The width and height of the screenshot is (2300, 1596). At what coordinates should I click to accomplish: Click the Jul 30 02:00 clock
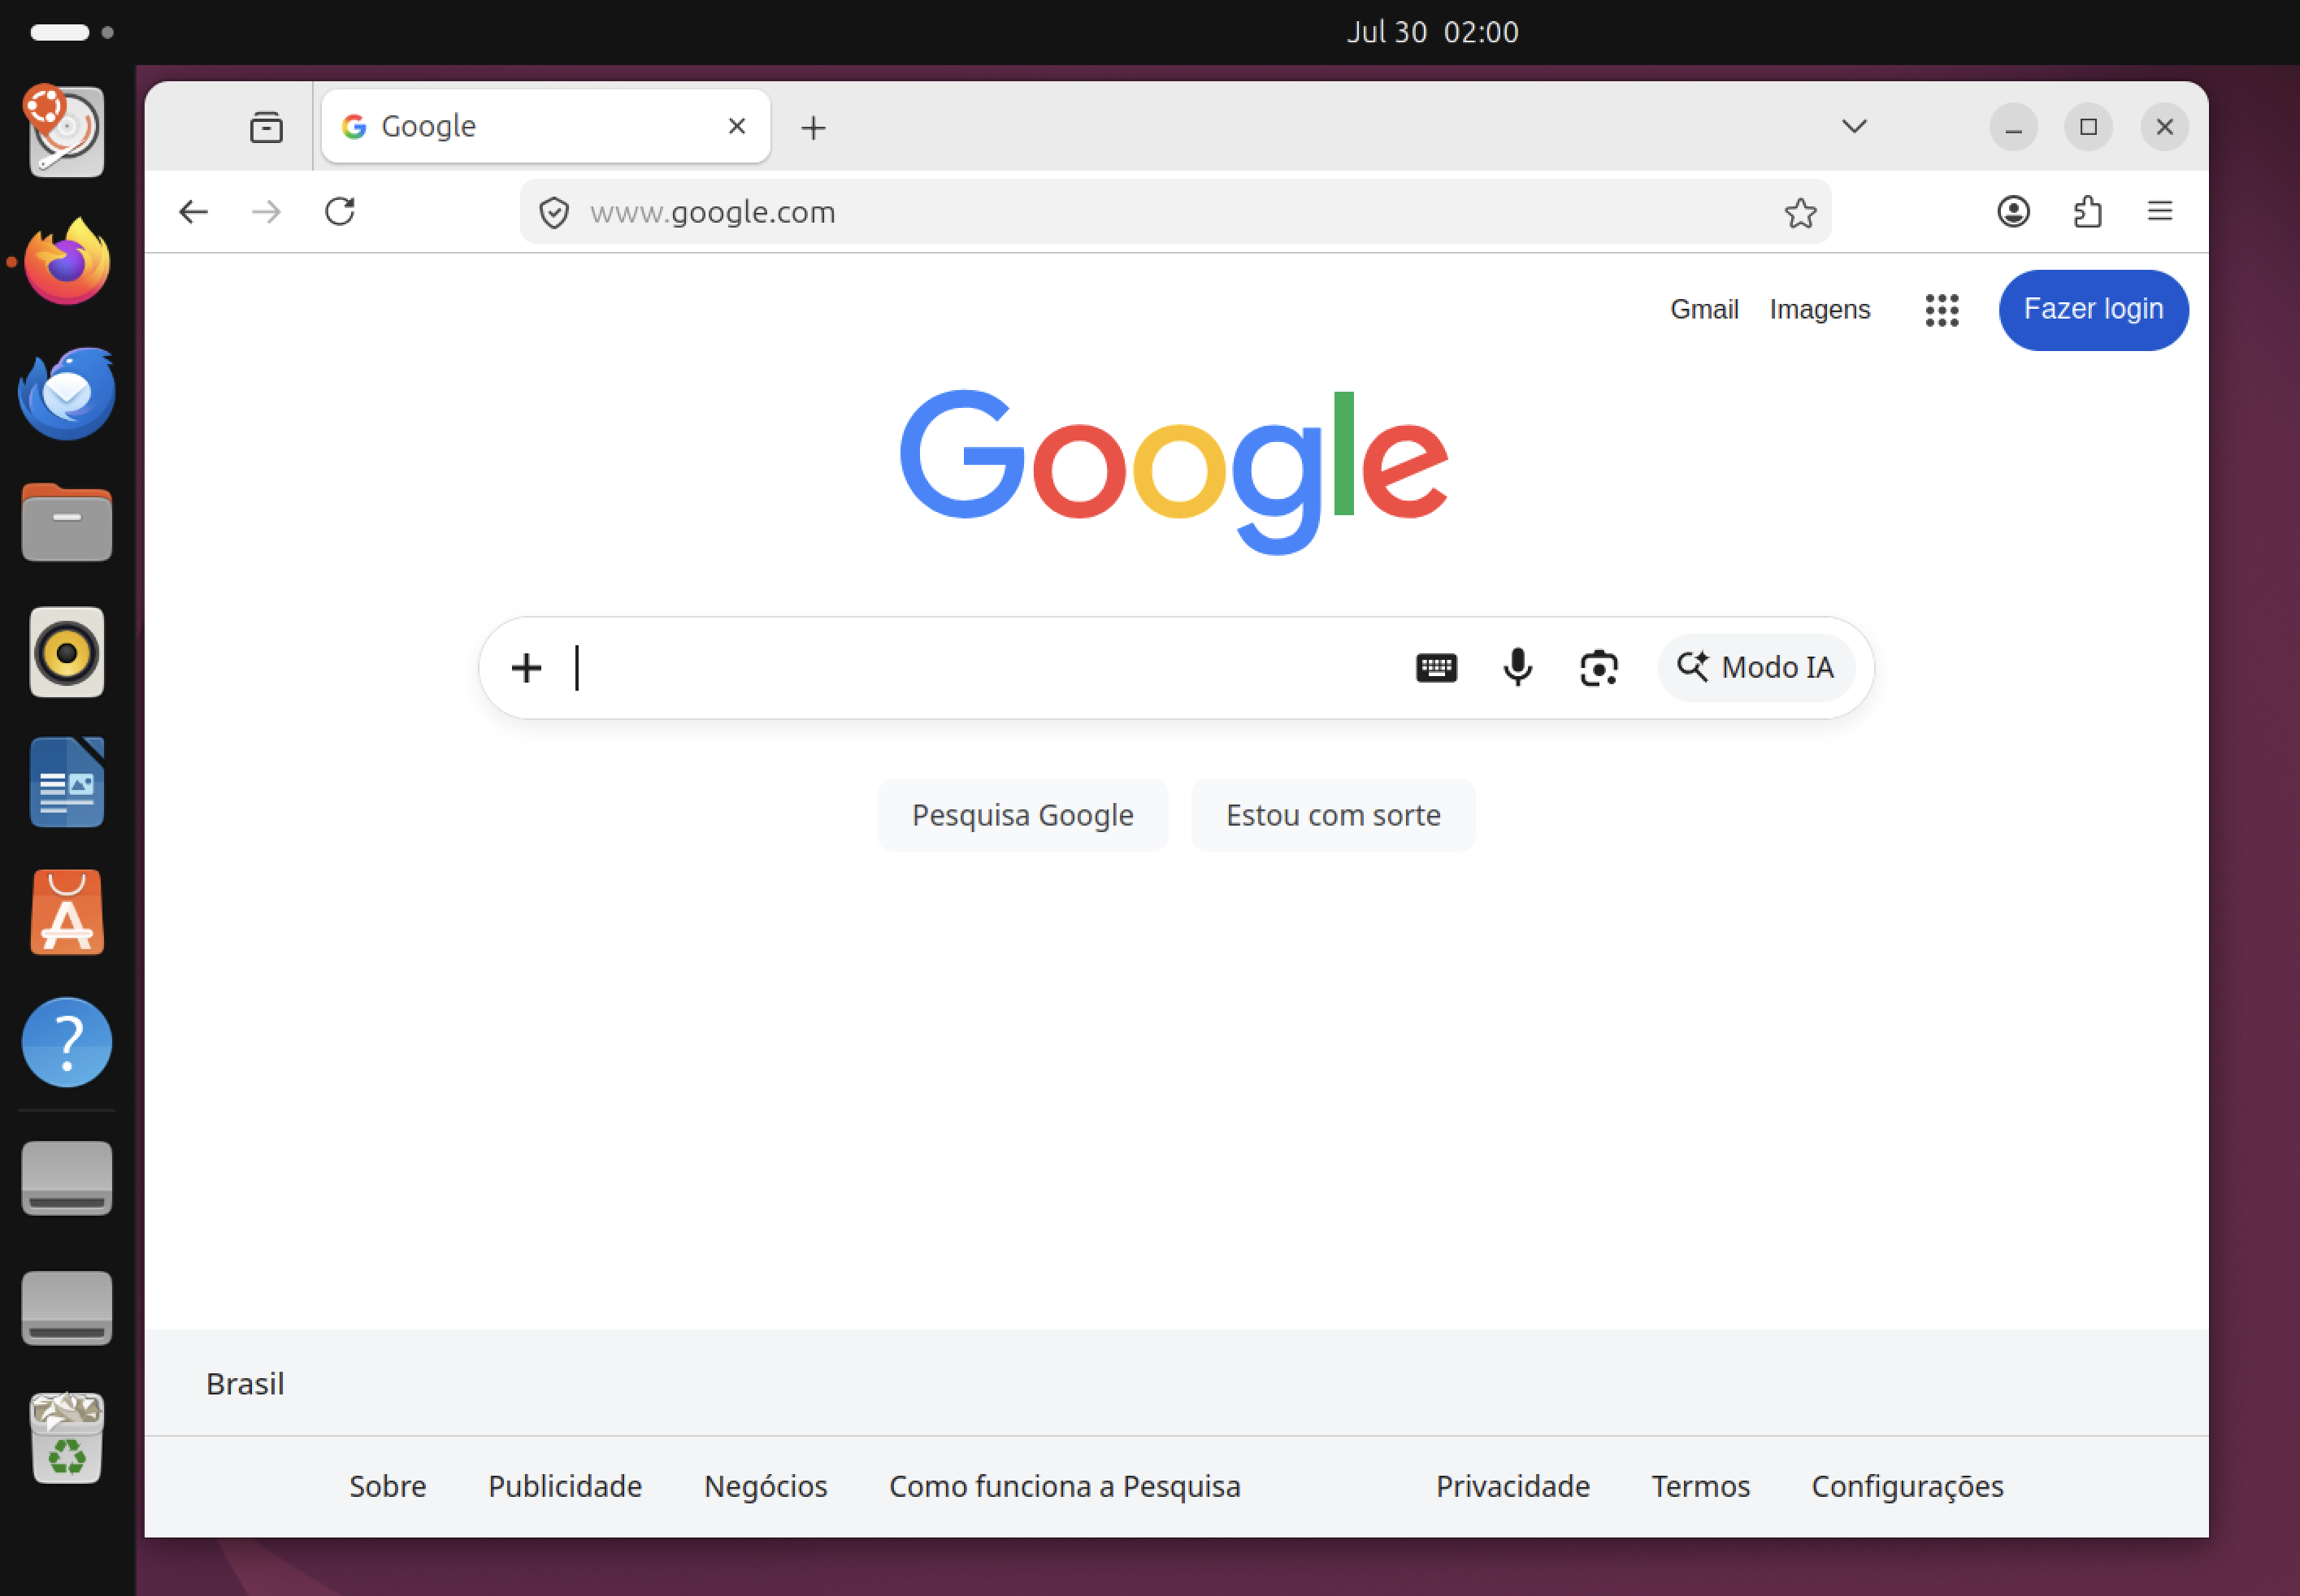point(1432,32)
